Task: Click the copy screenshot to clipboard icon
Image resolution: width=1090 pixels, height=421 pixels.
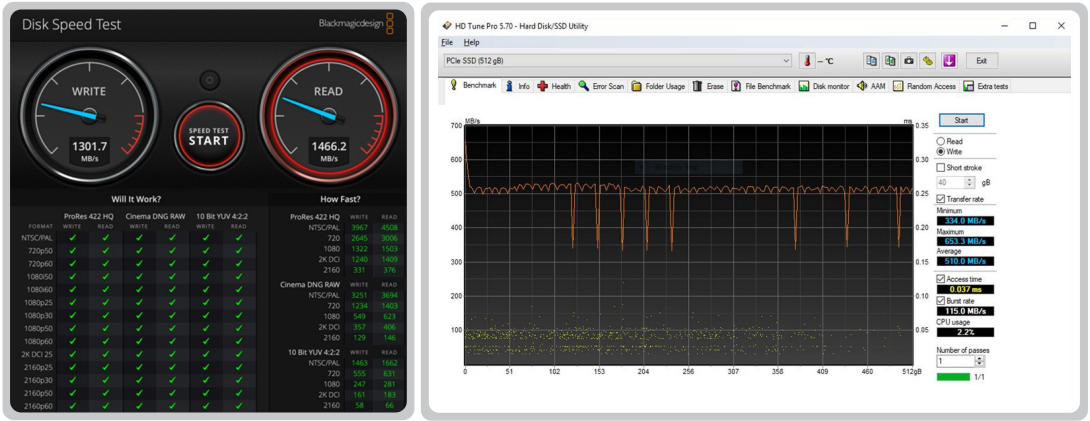Action: [890, 60]
